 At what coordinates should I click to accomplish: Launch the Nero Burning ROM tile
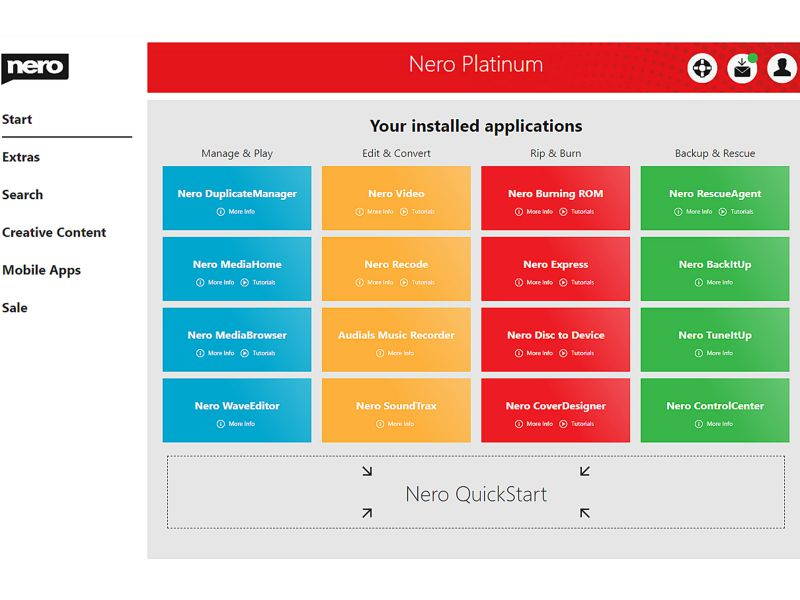(557, 193)
